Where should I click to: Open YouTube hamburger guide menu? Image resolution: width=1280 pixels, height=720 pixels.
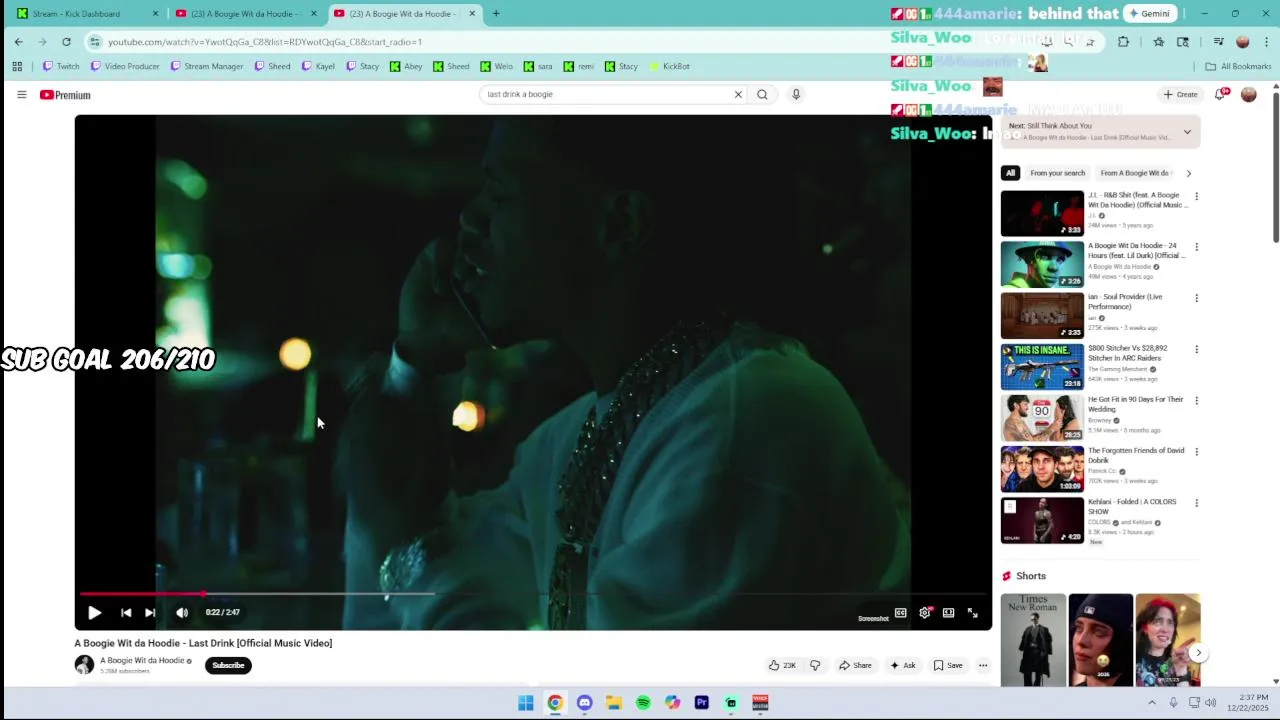coord(21,94)
